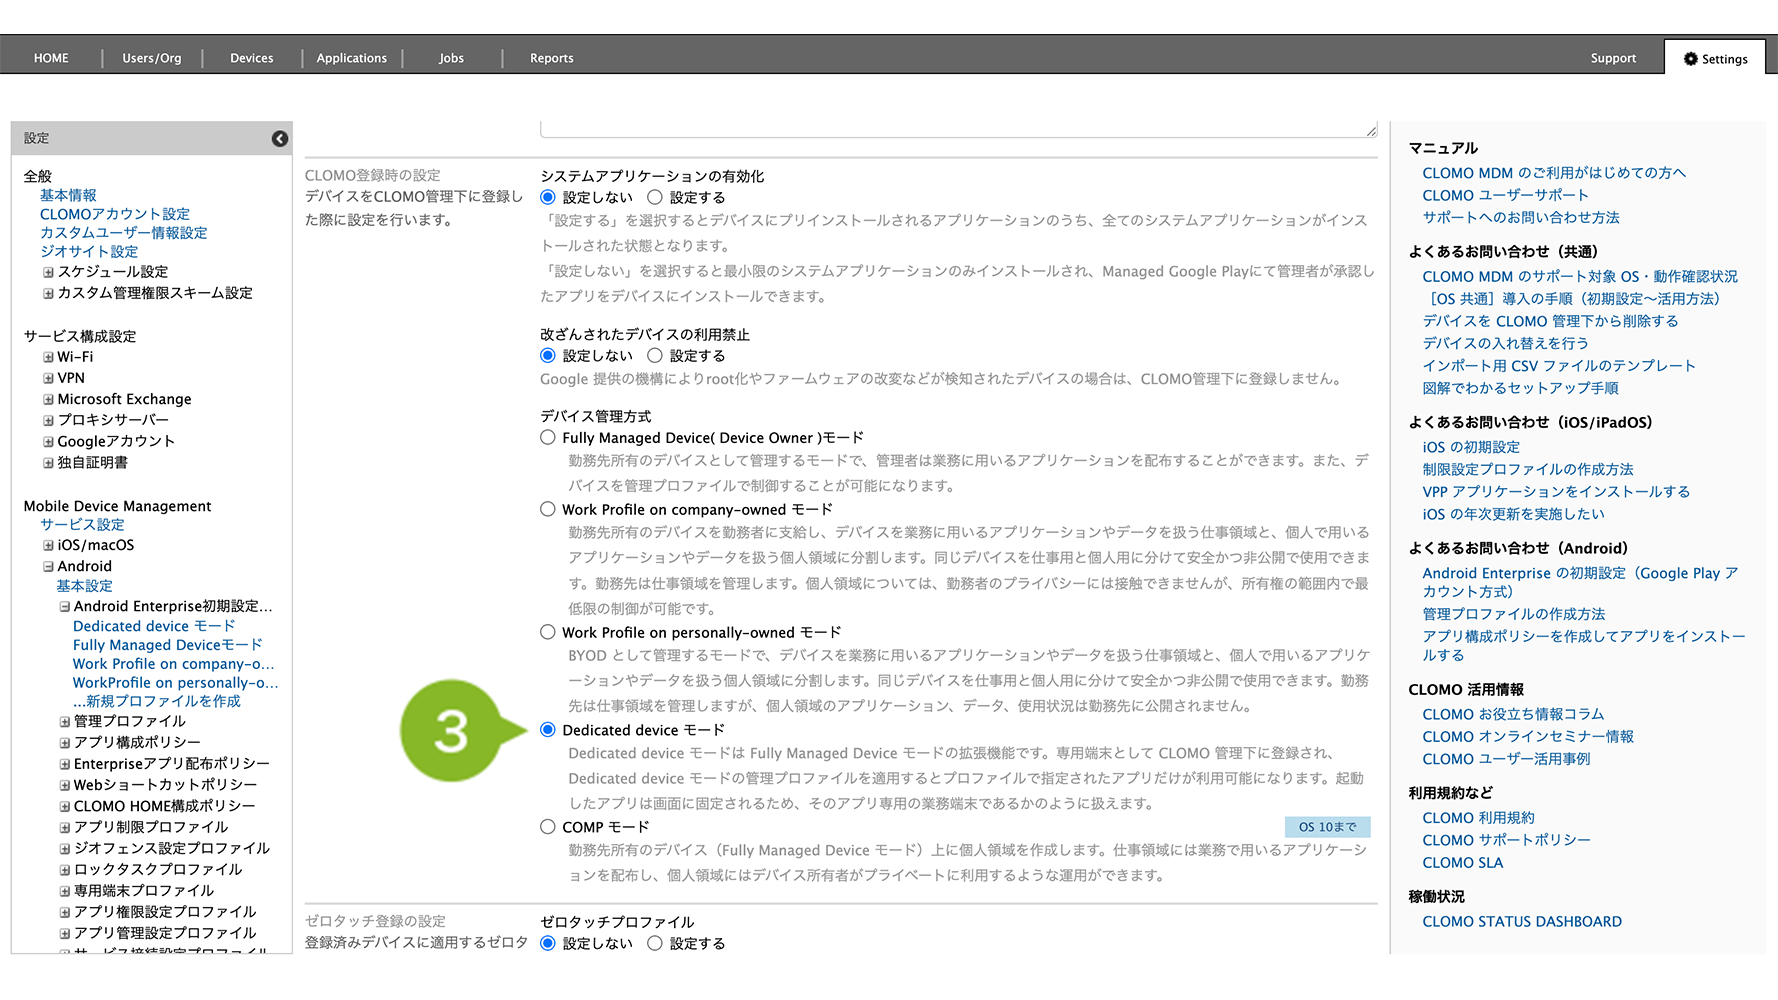
Task: Collapse Android Enterprise初期設定 minus icon
Action: pyautogui.click(x=64, y=606)
